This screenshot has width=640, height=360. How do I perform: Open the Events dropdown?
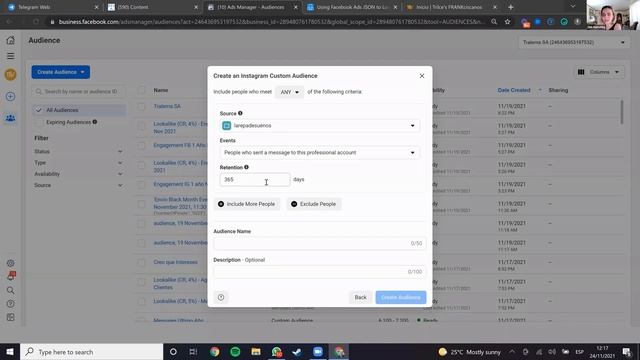pos(320,153)
